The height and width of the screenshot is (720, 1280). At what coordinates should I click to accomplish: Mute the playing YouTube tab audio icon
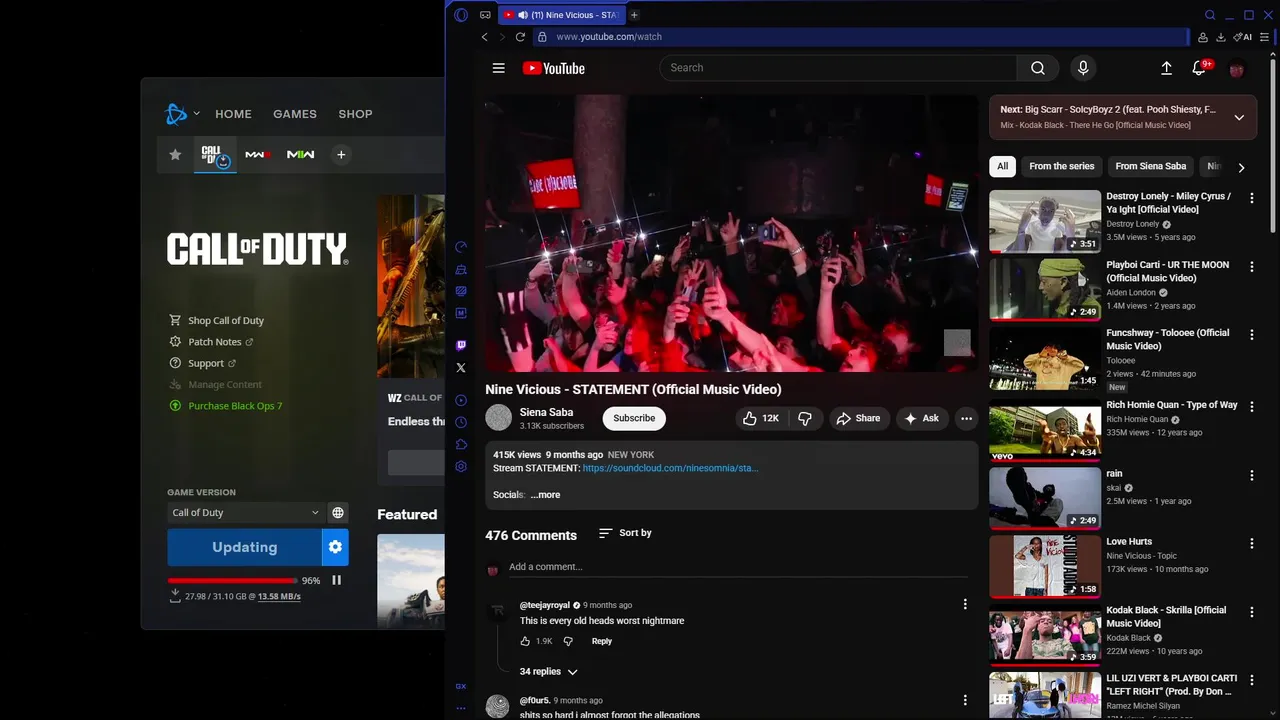pyautogui.click(x=522, y=15)
